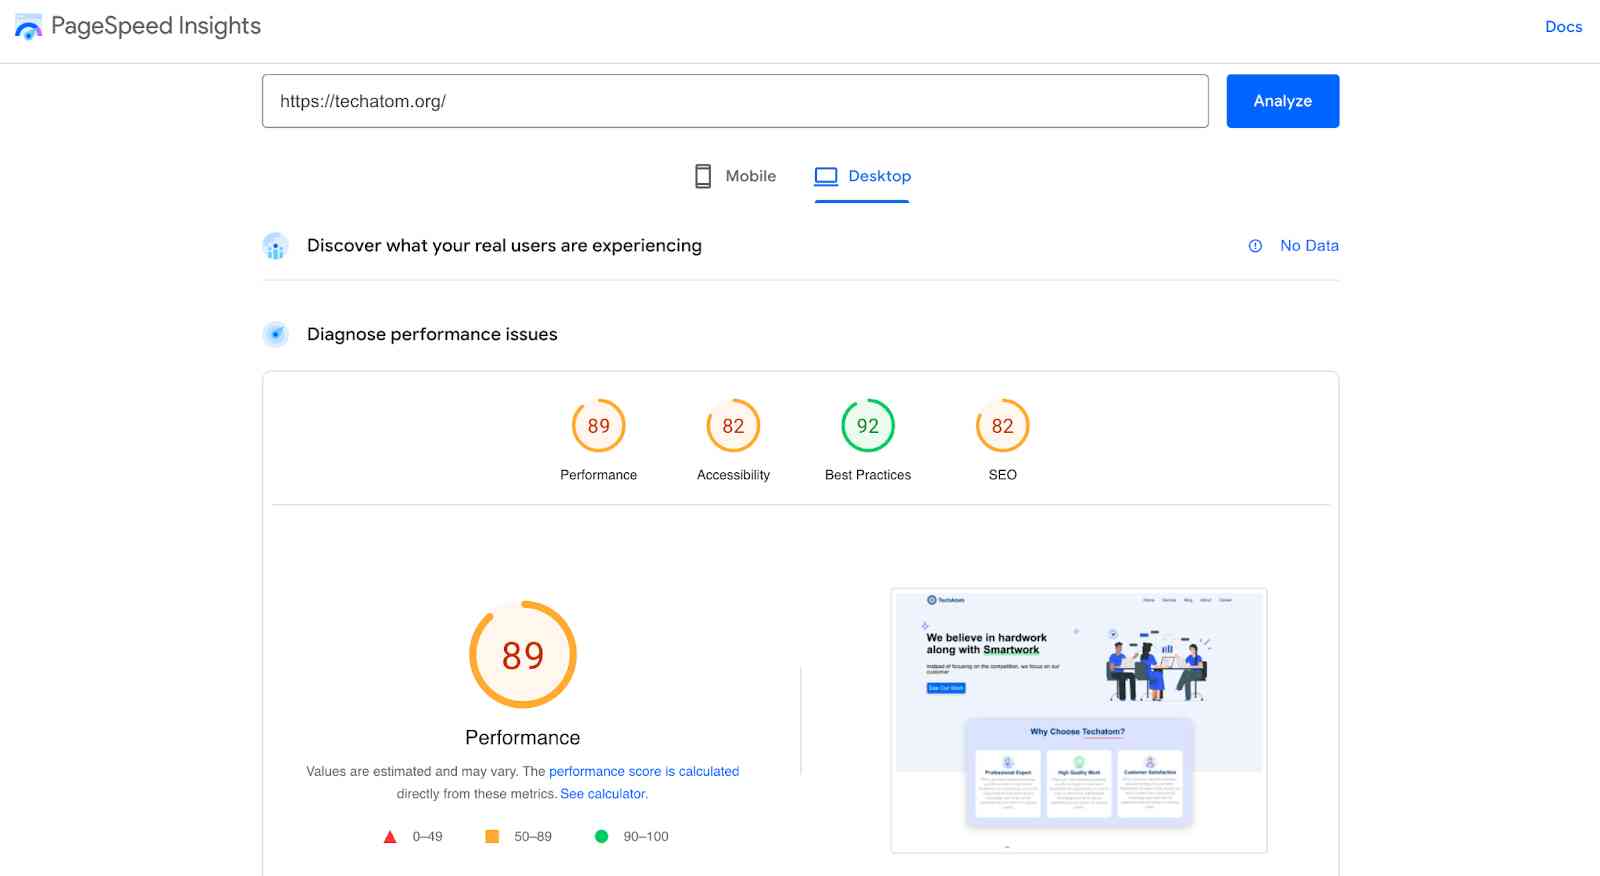Click the No Data info icon
The width and height of the screenshot is (1600, 876).
[1255, 246]
